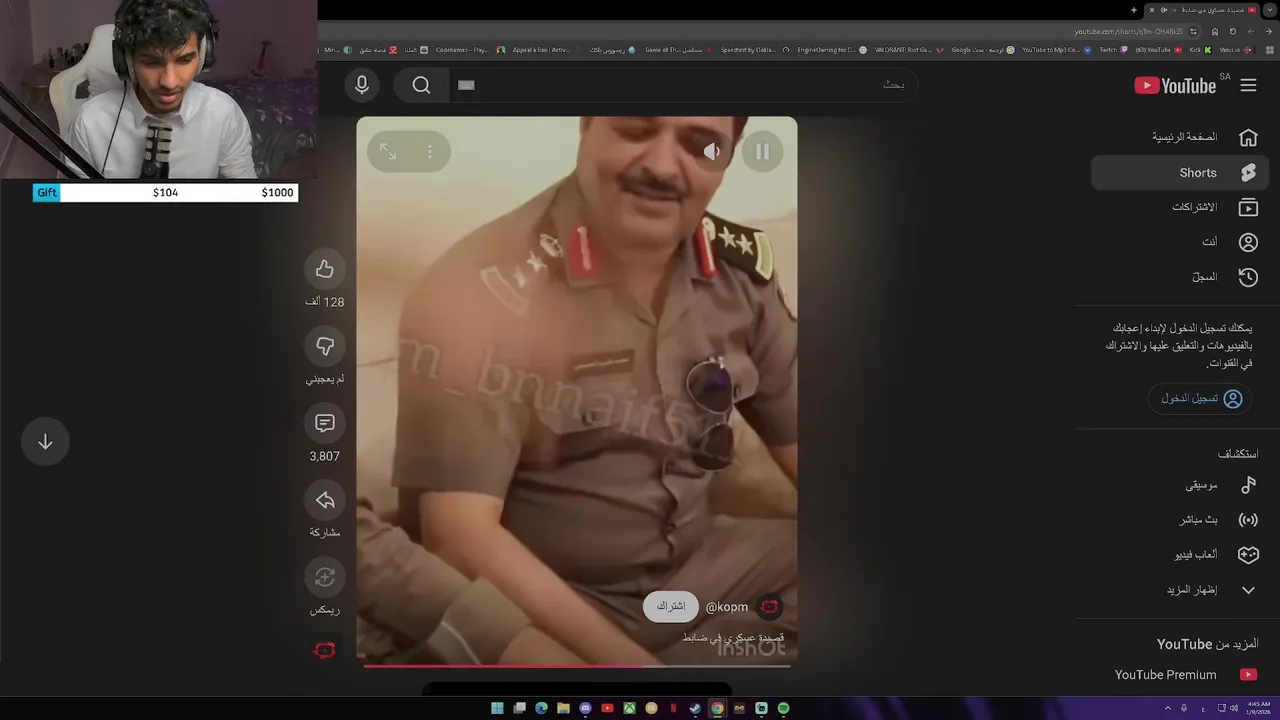
Task: Open Spotify from the taskbar
Action: click(783, 708)
